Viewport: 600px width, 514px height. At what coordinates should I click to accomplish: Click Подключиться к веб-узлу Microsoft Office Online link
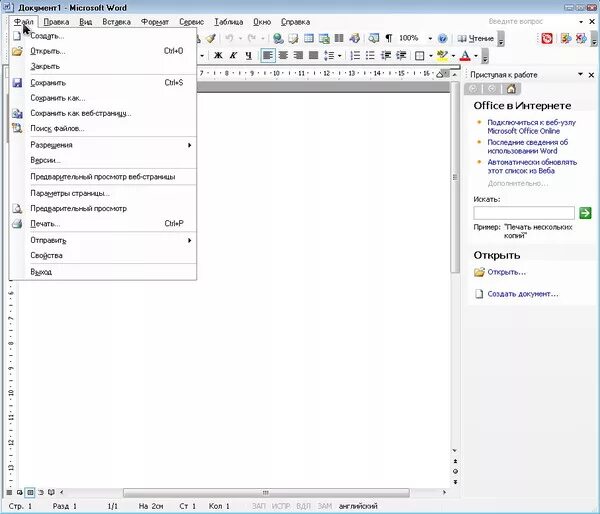(x=531, y=127)
